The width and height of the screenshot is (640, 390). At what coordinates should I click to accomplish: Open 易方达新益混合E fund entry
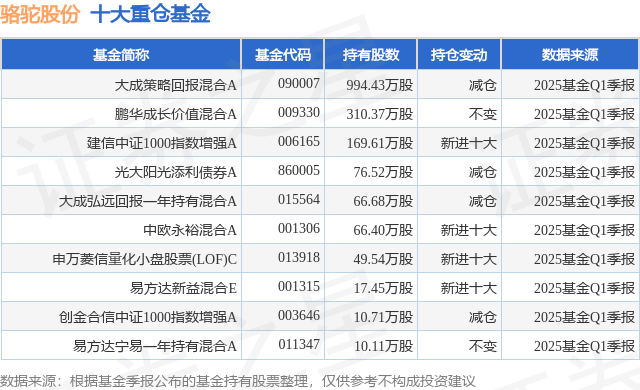pos(183,288)
